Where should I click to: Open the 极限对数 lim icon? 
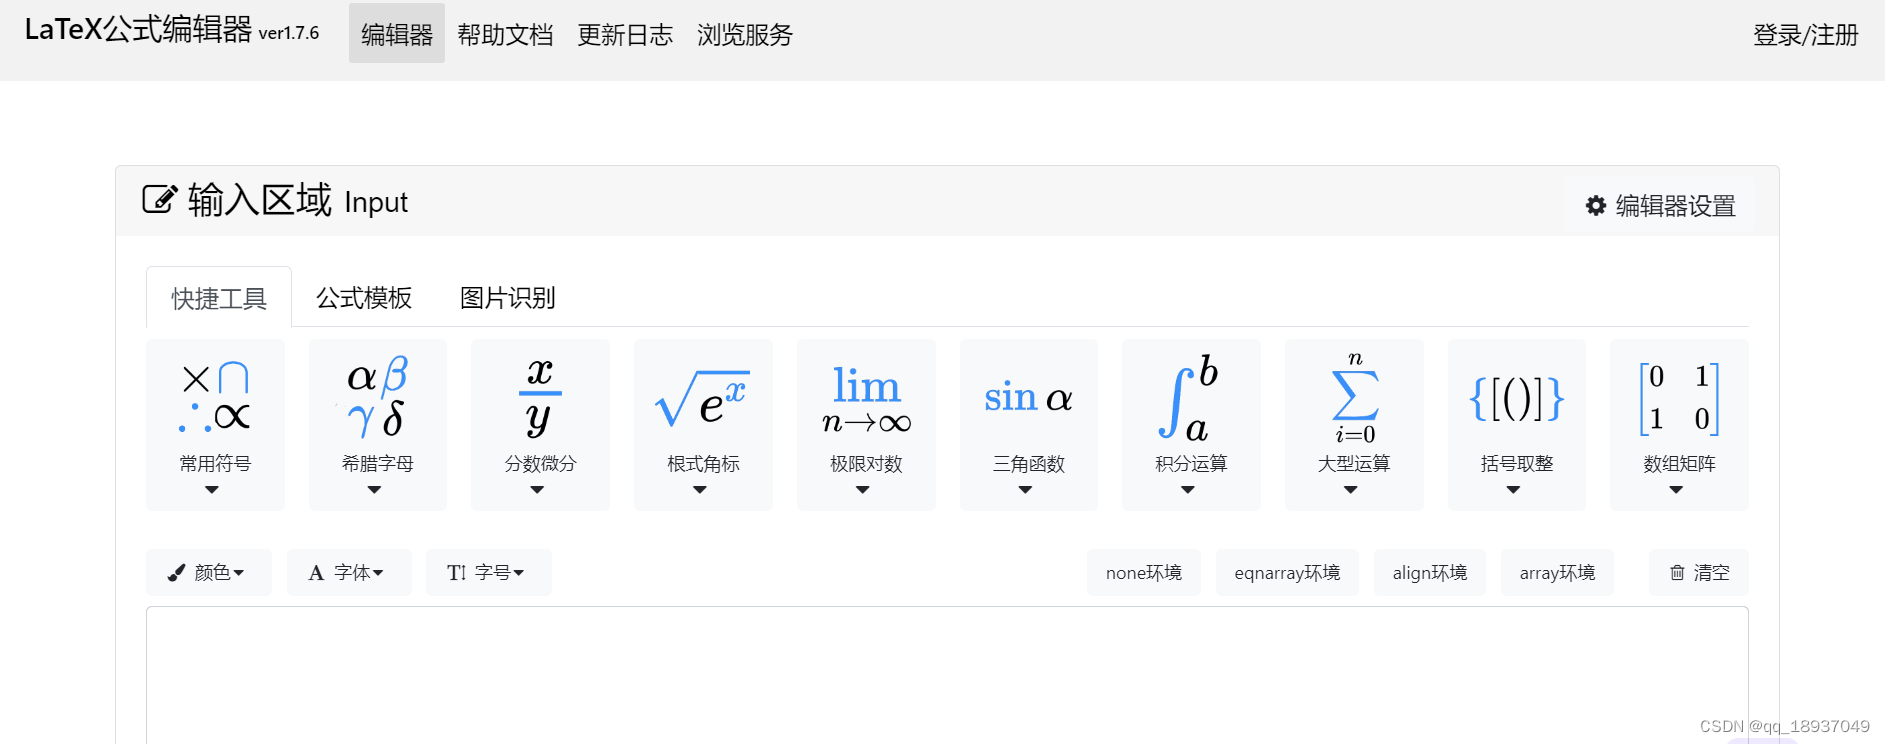[x=866, y=399]
